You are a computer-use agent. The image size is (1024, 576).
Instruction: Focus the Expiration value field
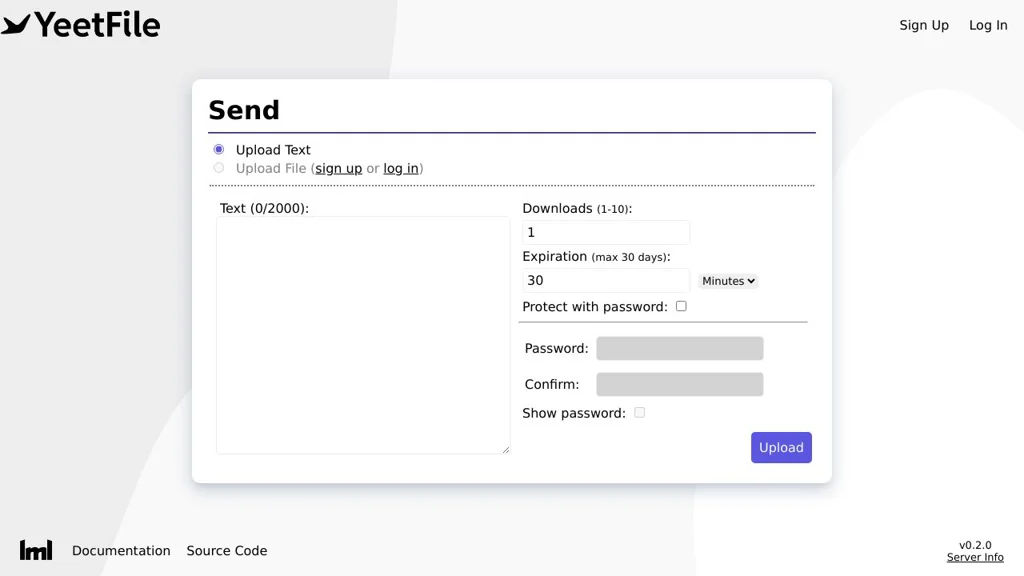606,281
